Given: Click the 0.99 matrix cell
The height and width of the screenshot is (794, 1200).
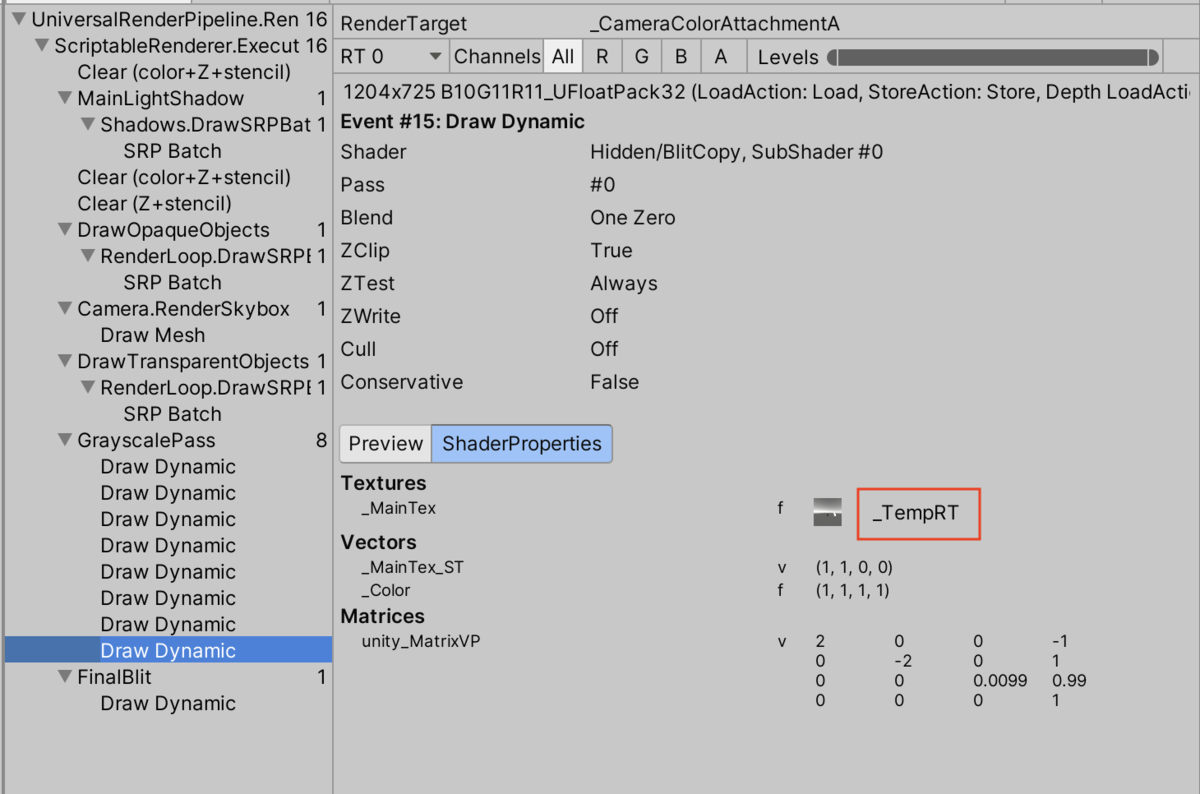Looking at the screenshot, I should (1070, 681).
